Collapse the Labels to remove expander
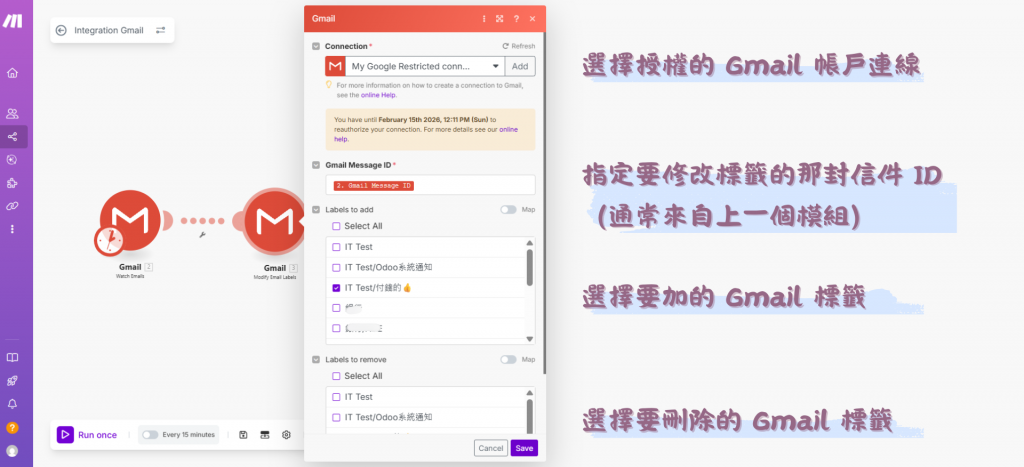 pos(316,360)
